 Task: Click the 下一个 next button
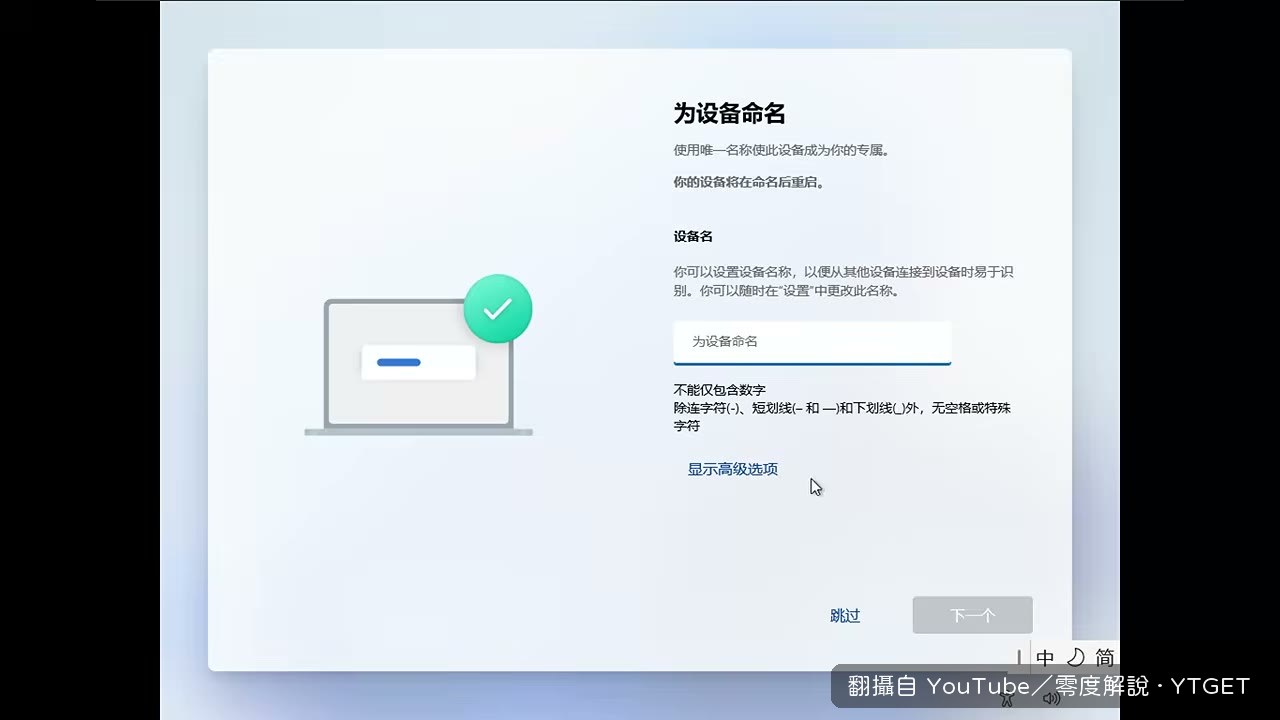pyautogui.click(x=972, y=615)
